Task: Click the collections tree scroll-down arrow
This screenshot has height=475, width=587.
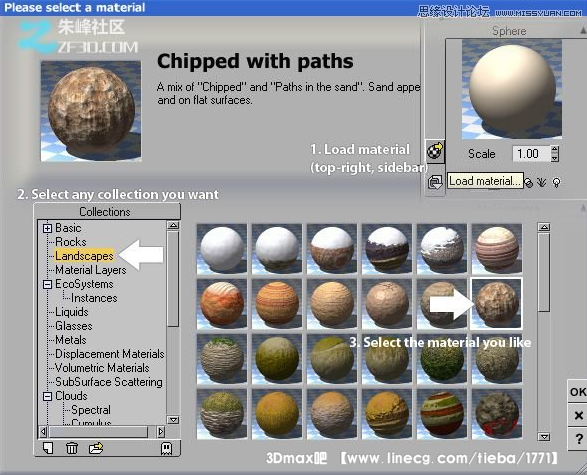Action: [173, 420]
